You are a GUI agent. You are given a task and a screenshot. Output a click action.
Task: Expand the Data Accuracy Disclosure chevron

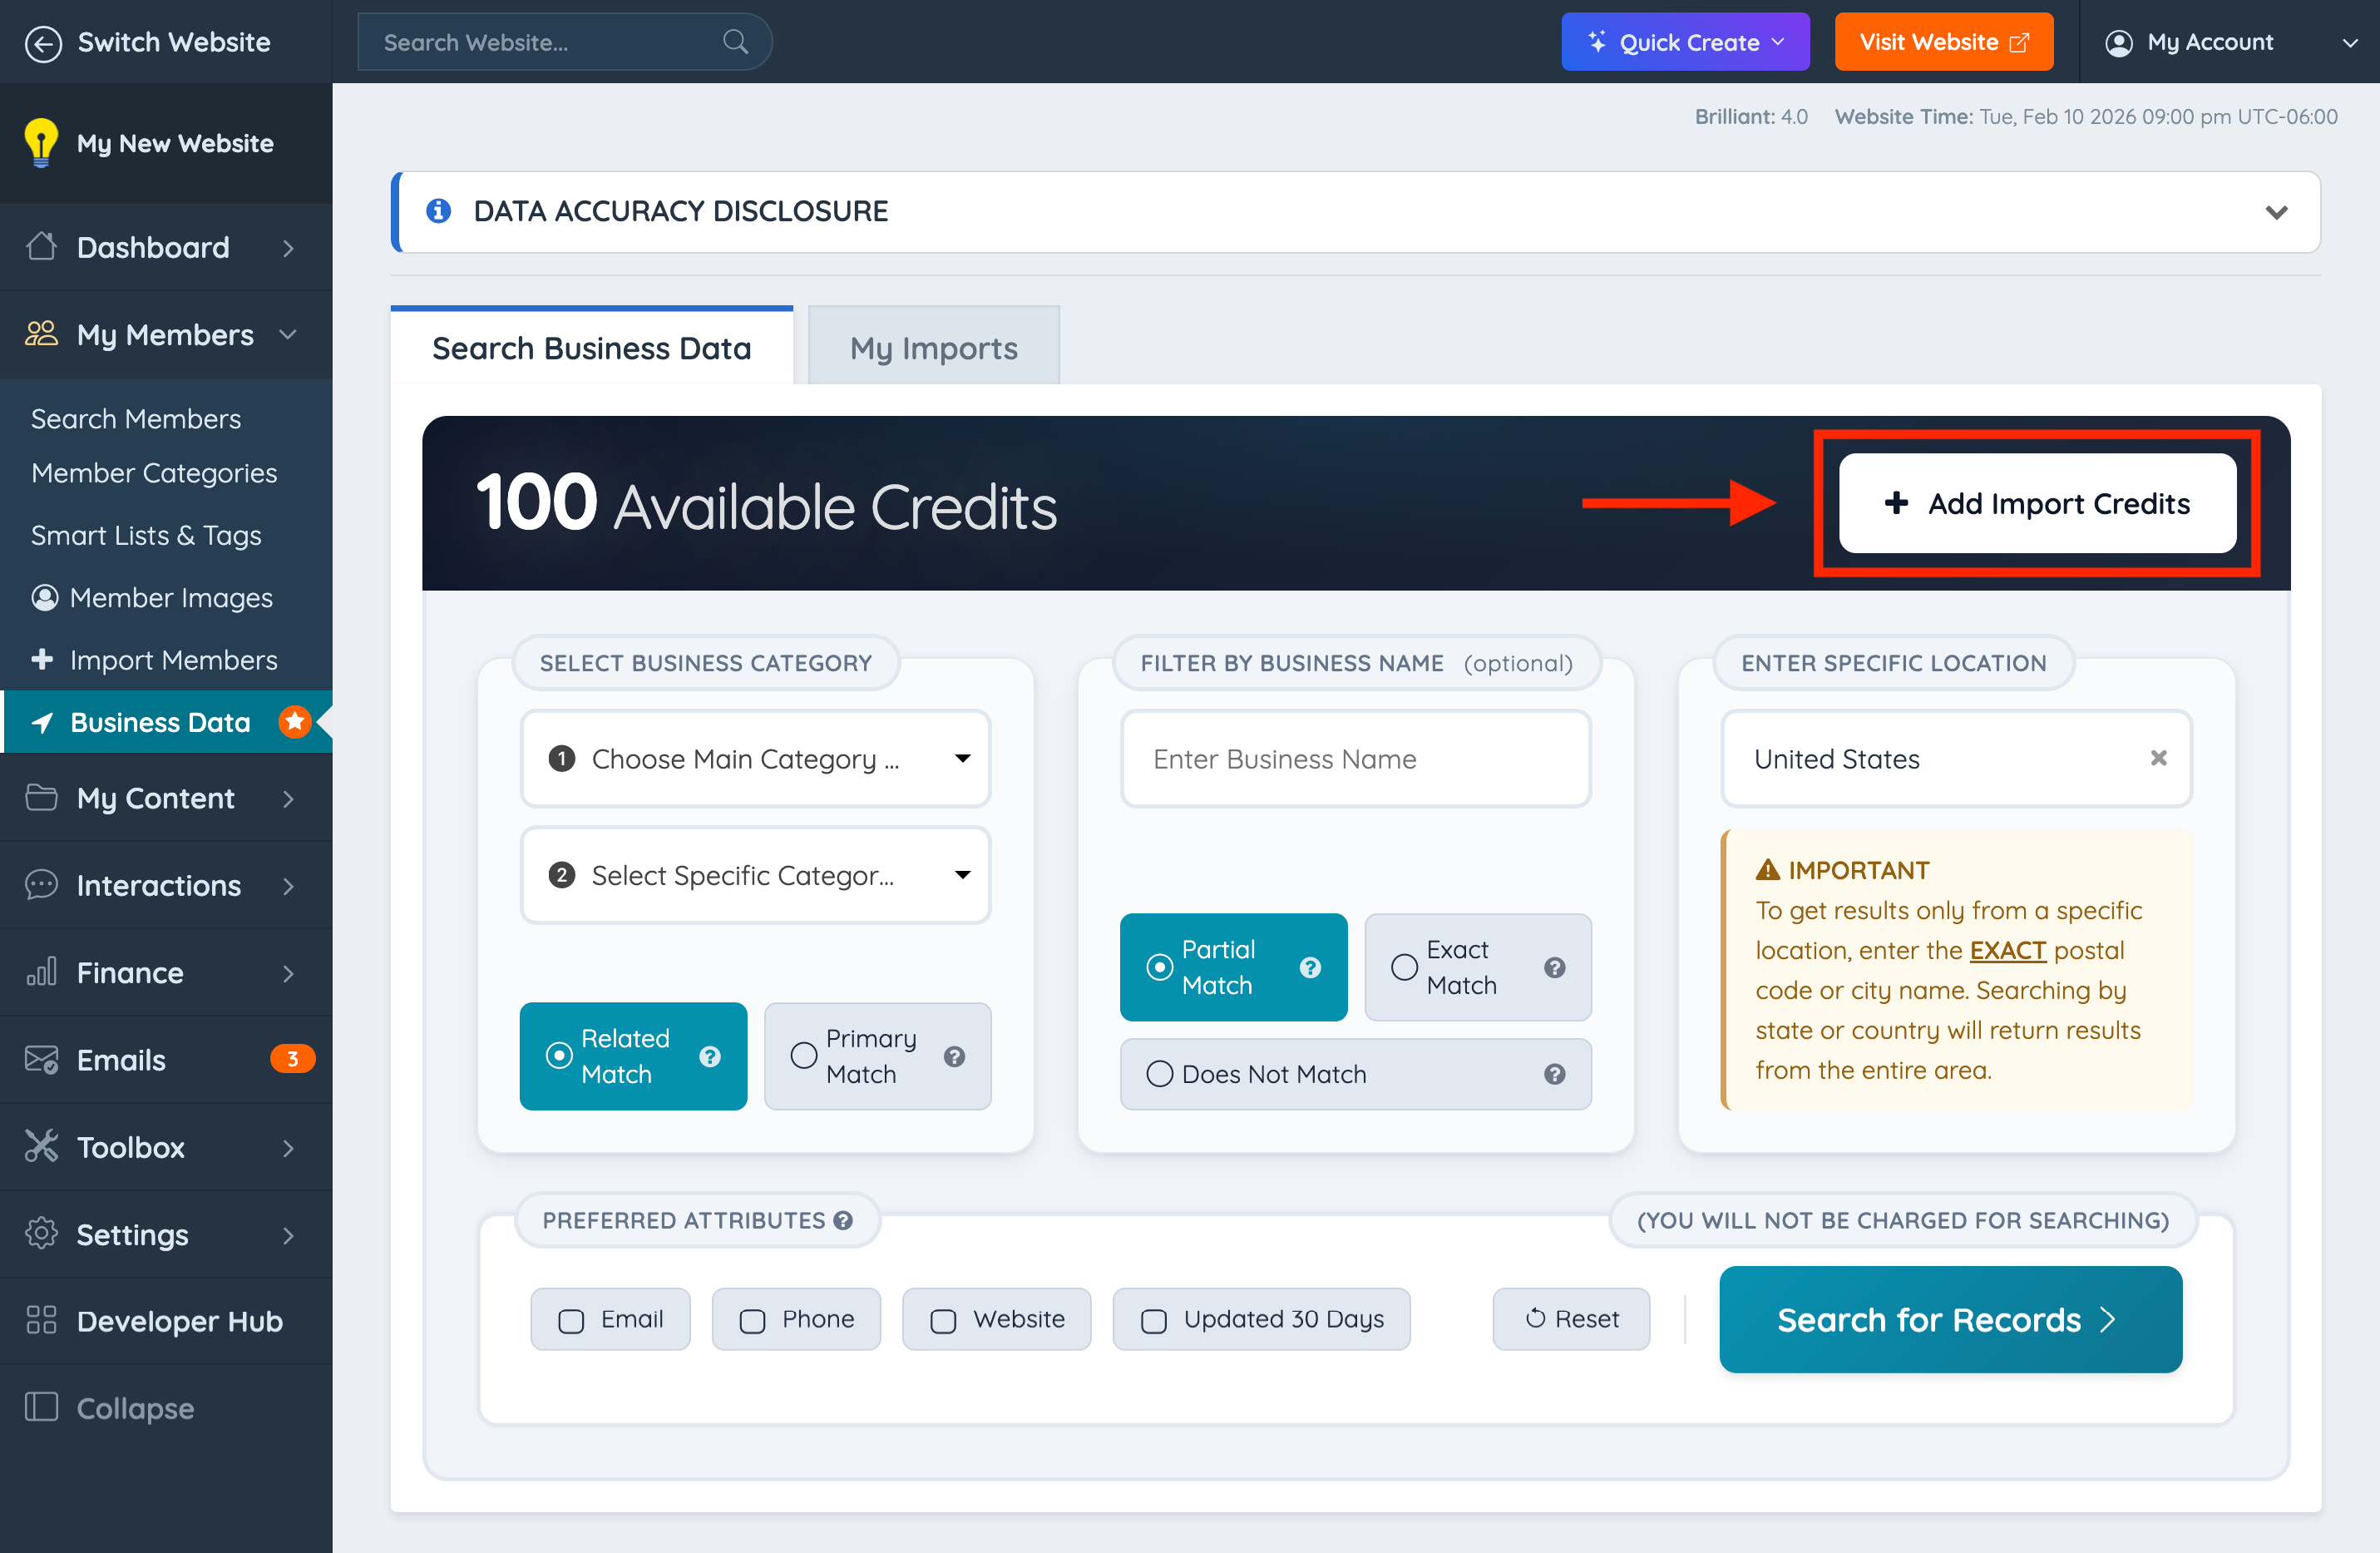[x=2276, y=212]
